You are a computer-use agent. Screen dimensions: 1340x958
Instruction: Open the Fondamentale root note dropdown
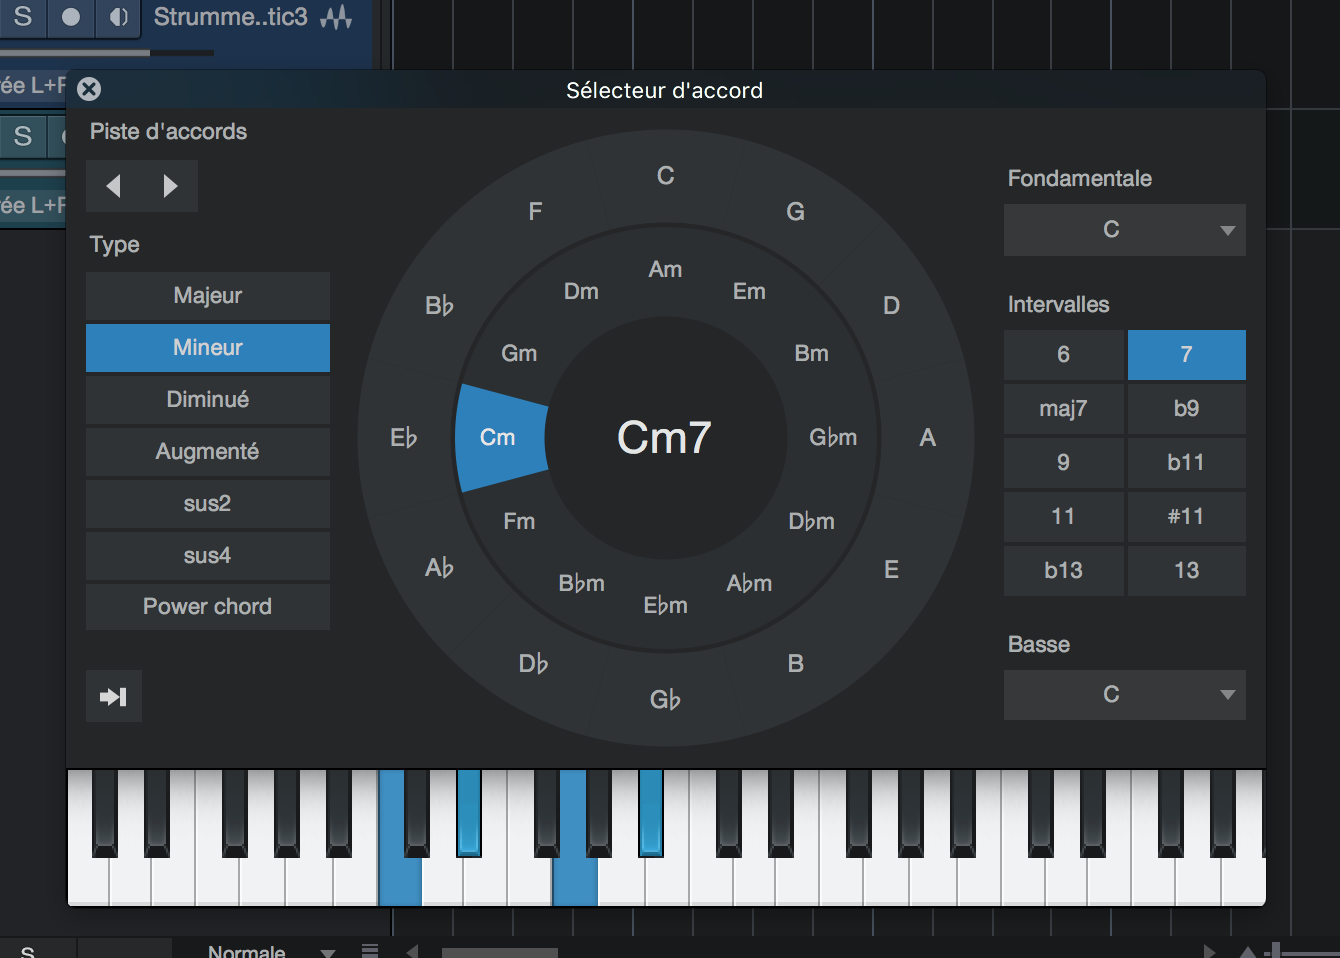click(x=1125, y=230)
